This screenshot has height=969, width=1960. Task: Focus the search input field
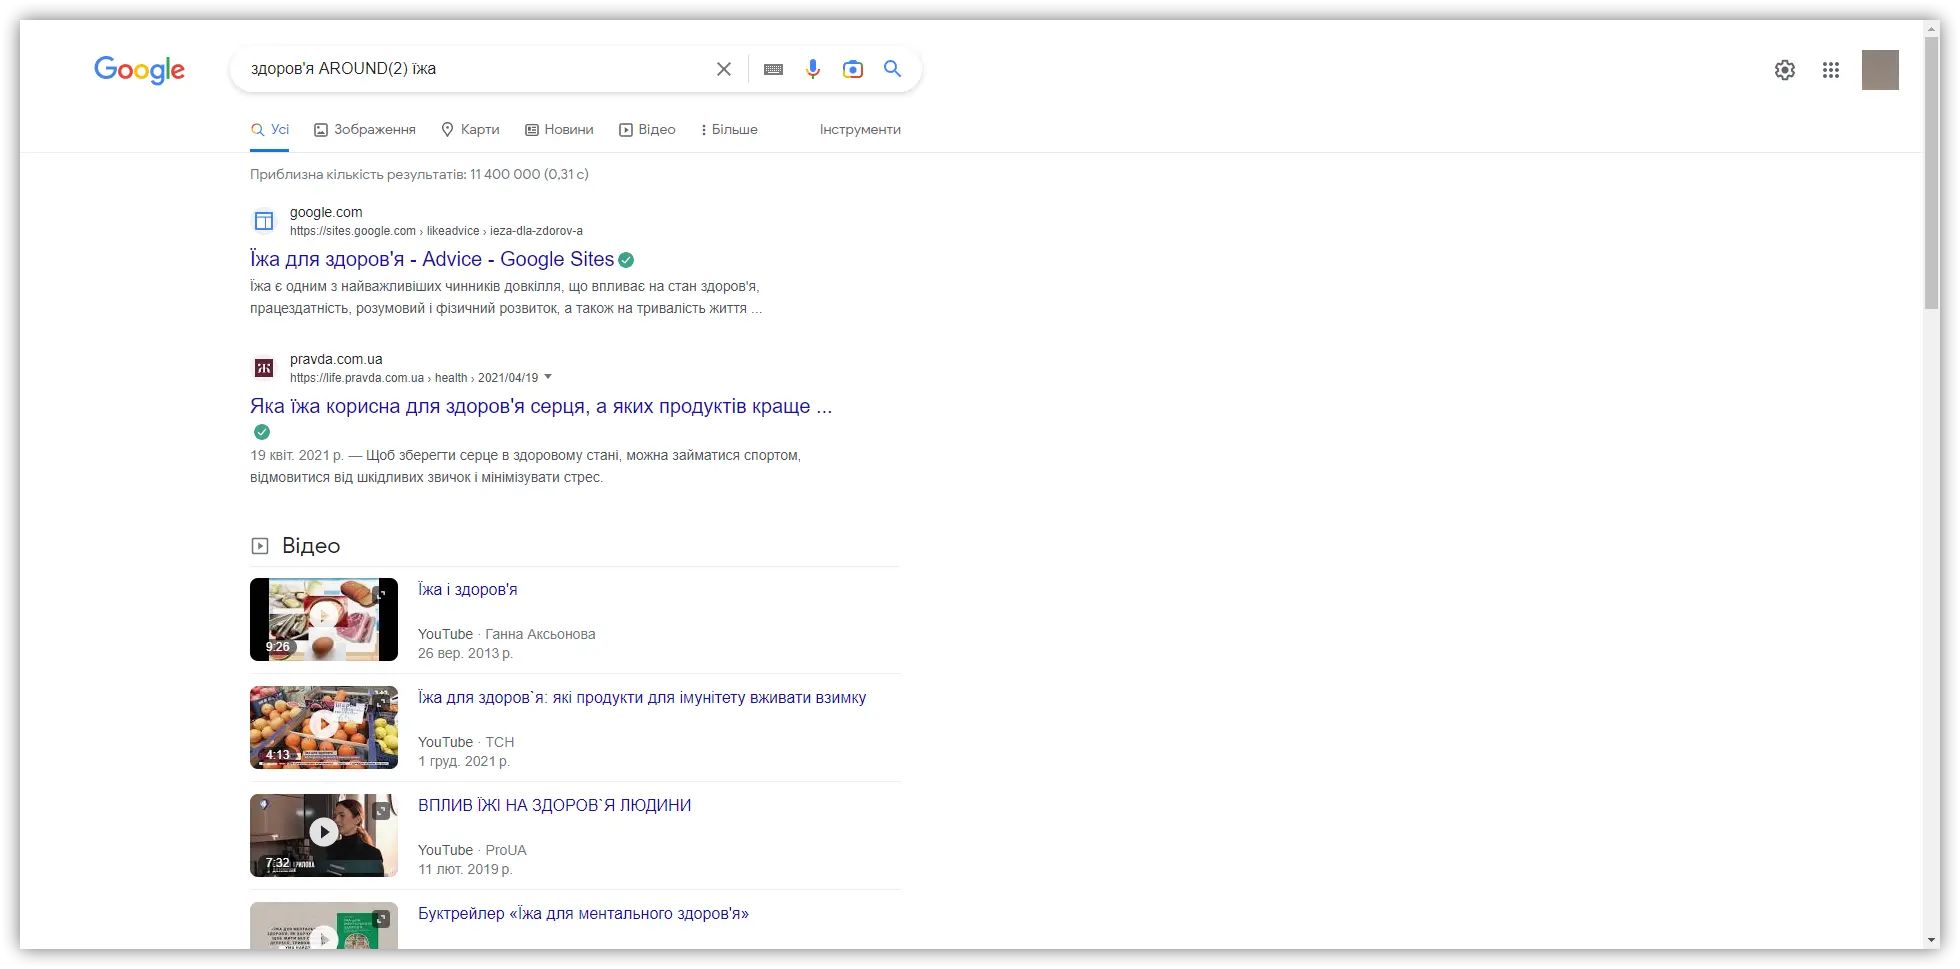point(475,69)
